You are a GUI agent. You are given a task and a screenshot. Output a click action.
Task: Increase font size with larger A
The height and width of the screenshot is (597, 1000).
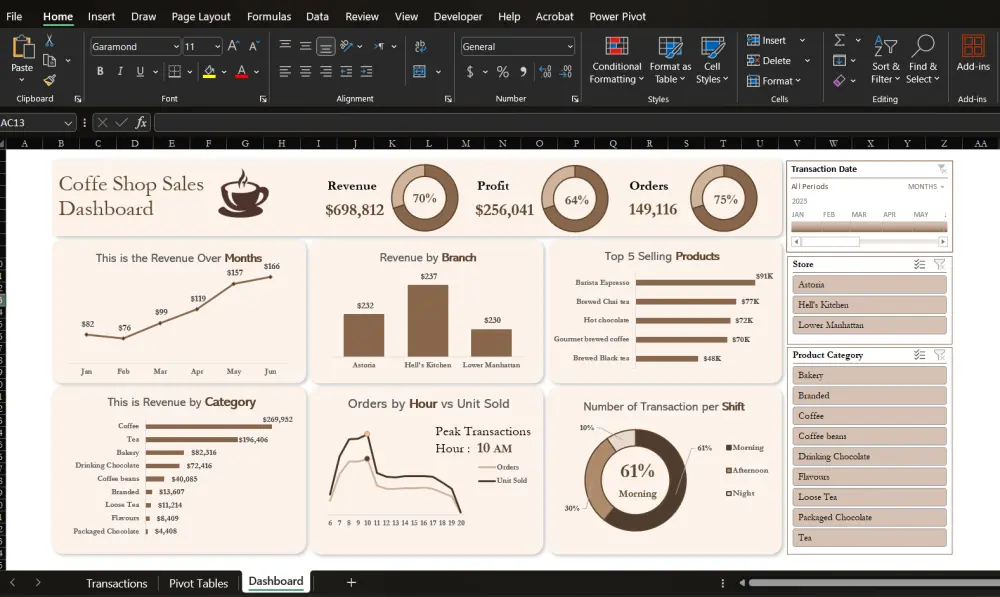233,46
